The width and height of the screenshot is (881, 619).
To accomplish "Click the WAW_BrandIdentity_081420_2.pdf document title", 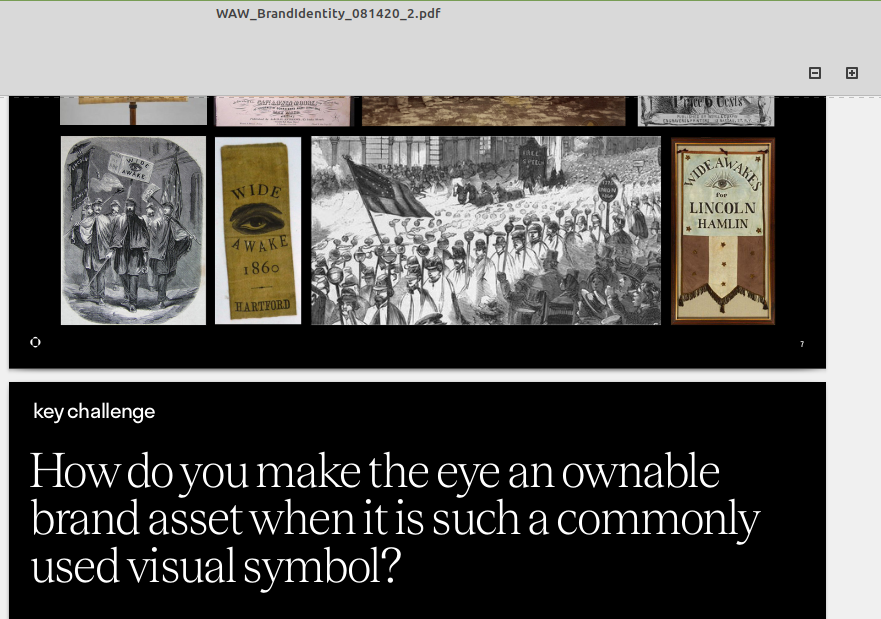I will coord(328,14).
